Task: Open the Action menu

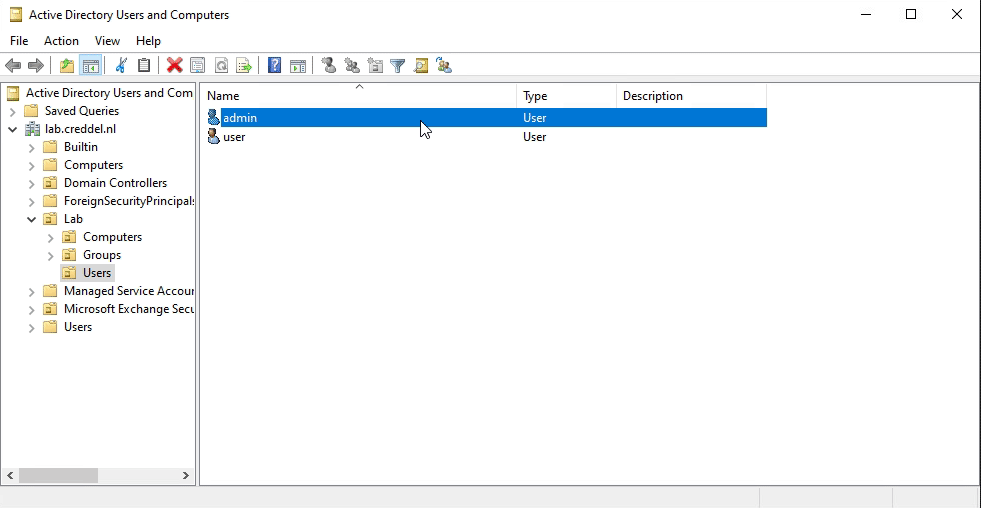Action: pos(61,41)
